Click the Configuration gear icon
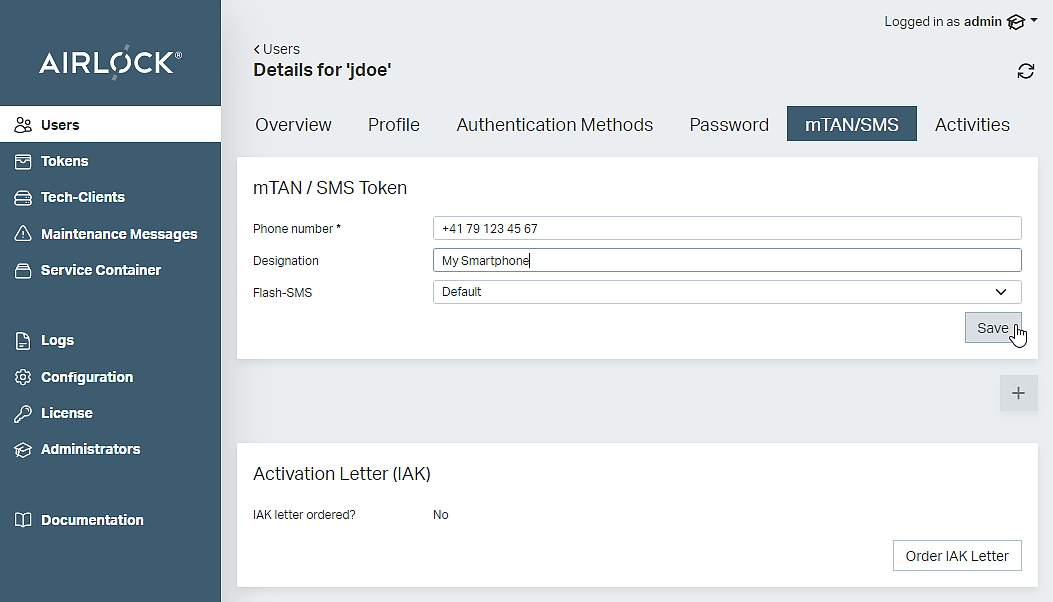The height and width of the screenshot is (602, 1053). click(x=23, y=377)
